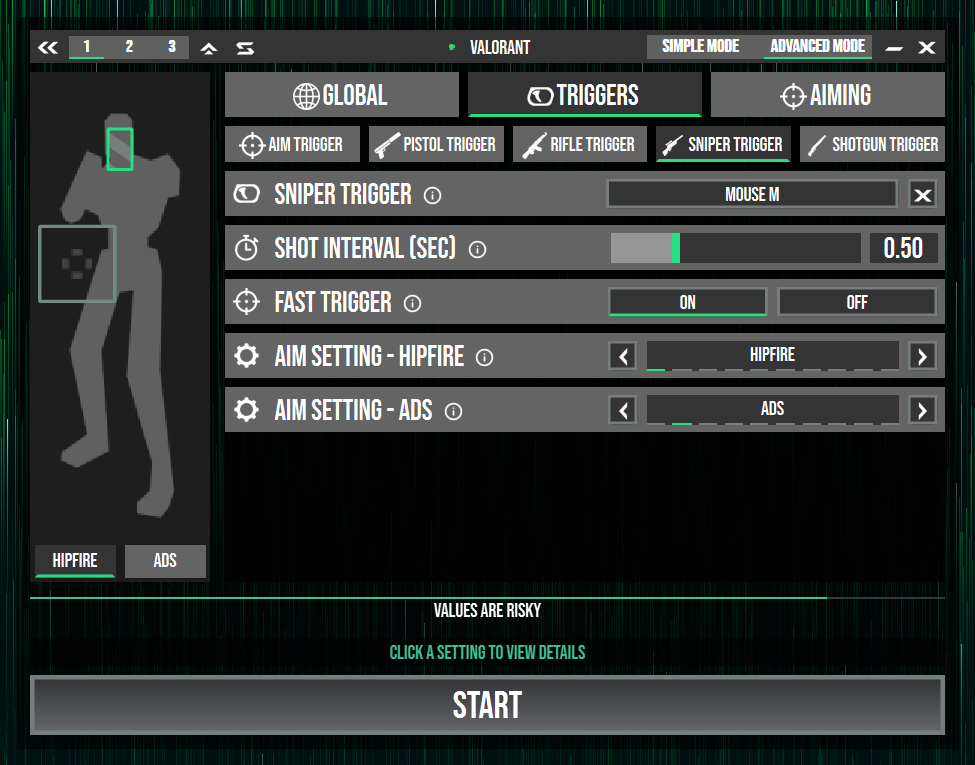The height and width of the screenshot is (765, 975).
Task: Click the Shot Interval slider track
Action: (735, 248)
